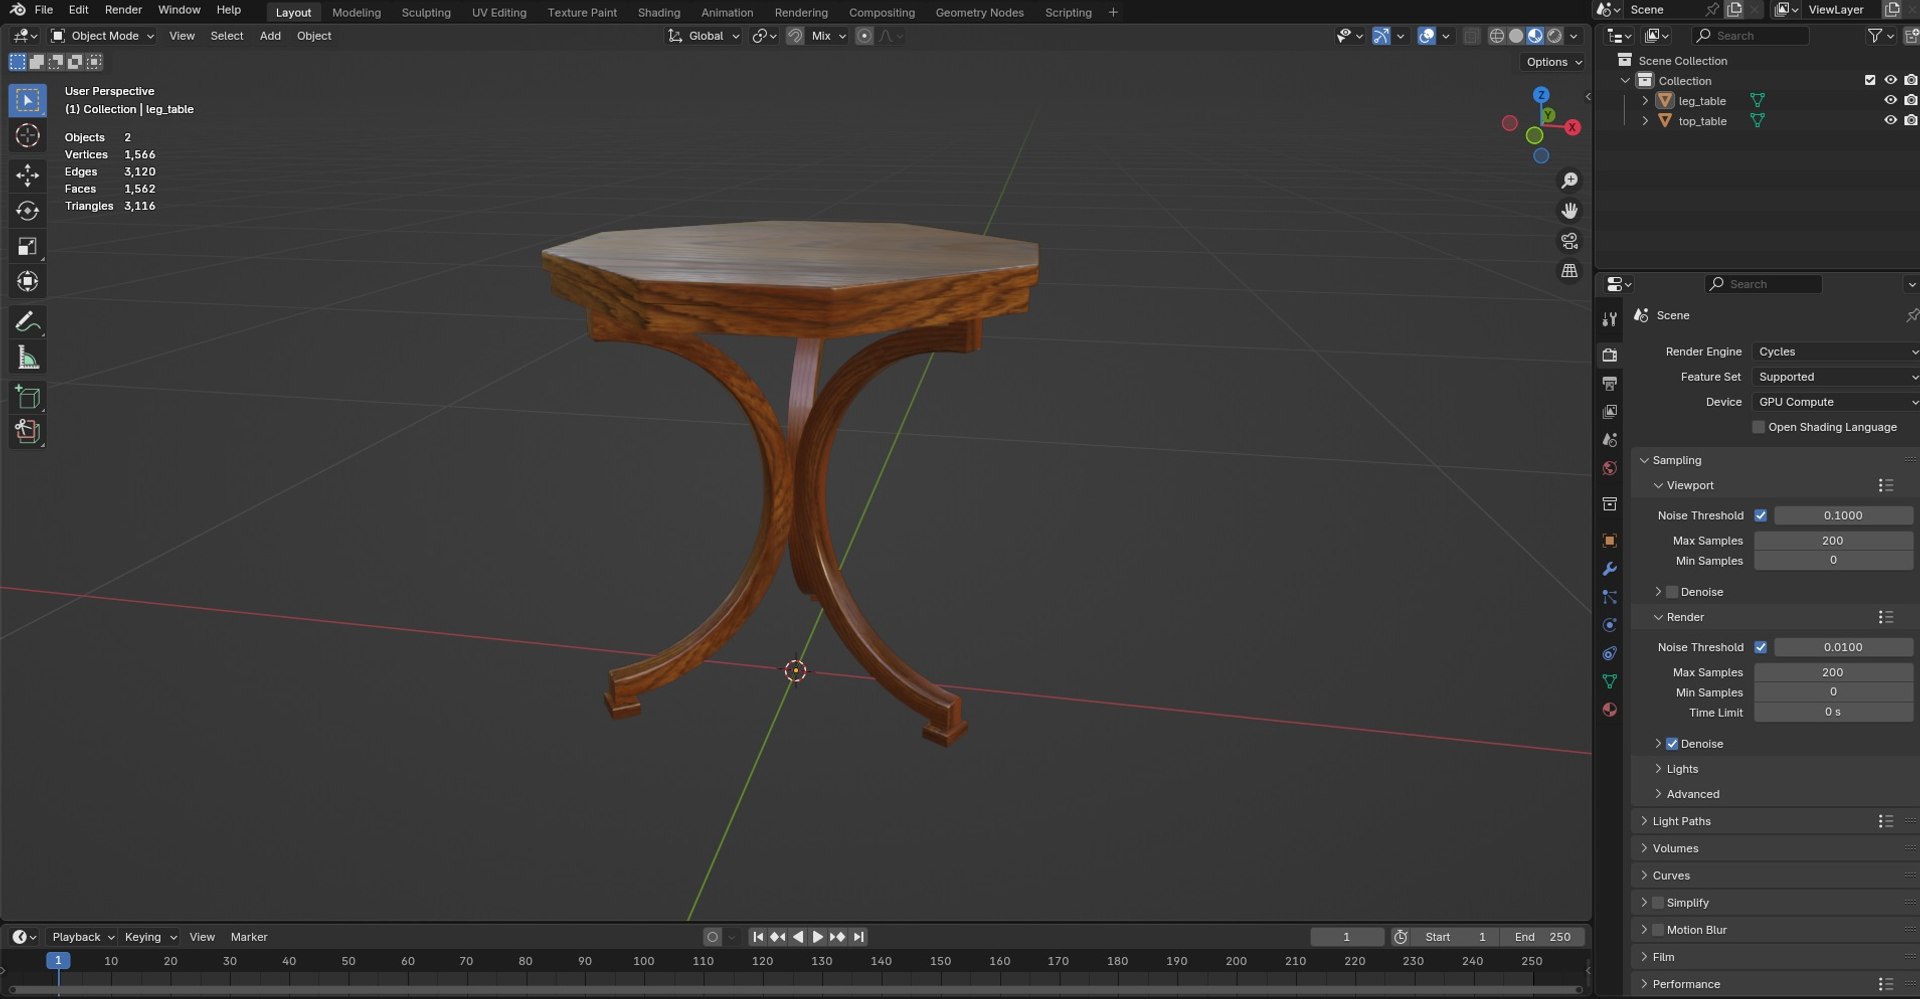Select the Scale tool
The width and height of the screenshot is (1920, 999).
[28, 246]
